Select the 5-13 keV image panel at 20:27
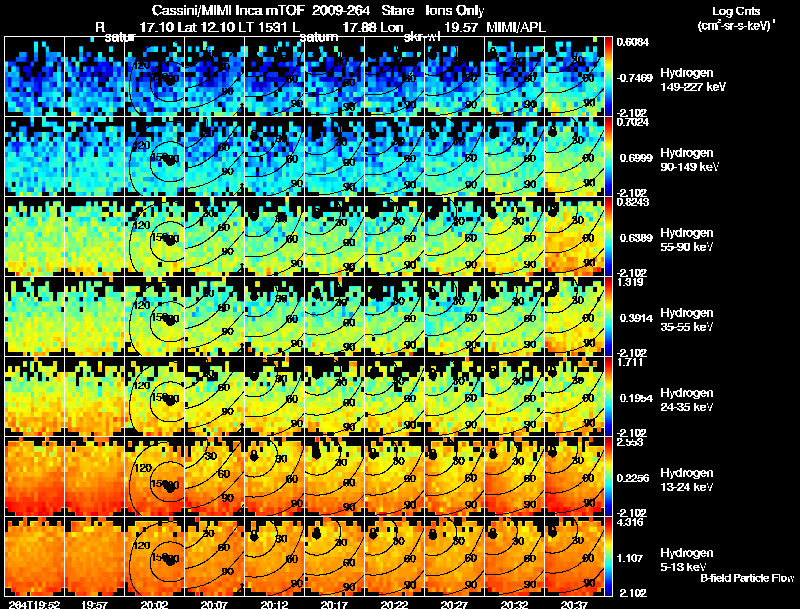800x609 pixels. pyautogui.click(x=454, y=557)
